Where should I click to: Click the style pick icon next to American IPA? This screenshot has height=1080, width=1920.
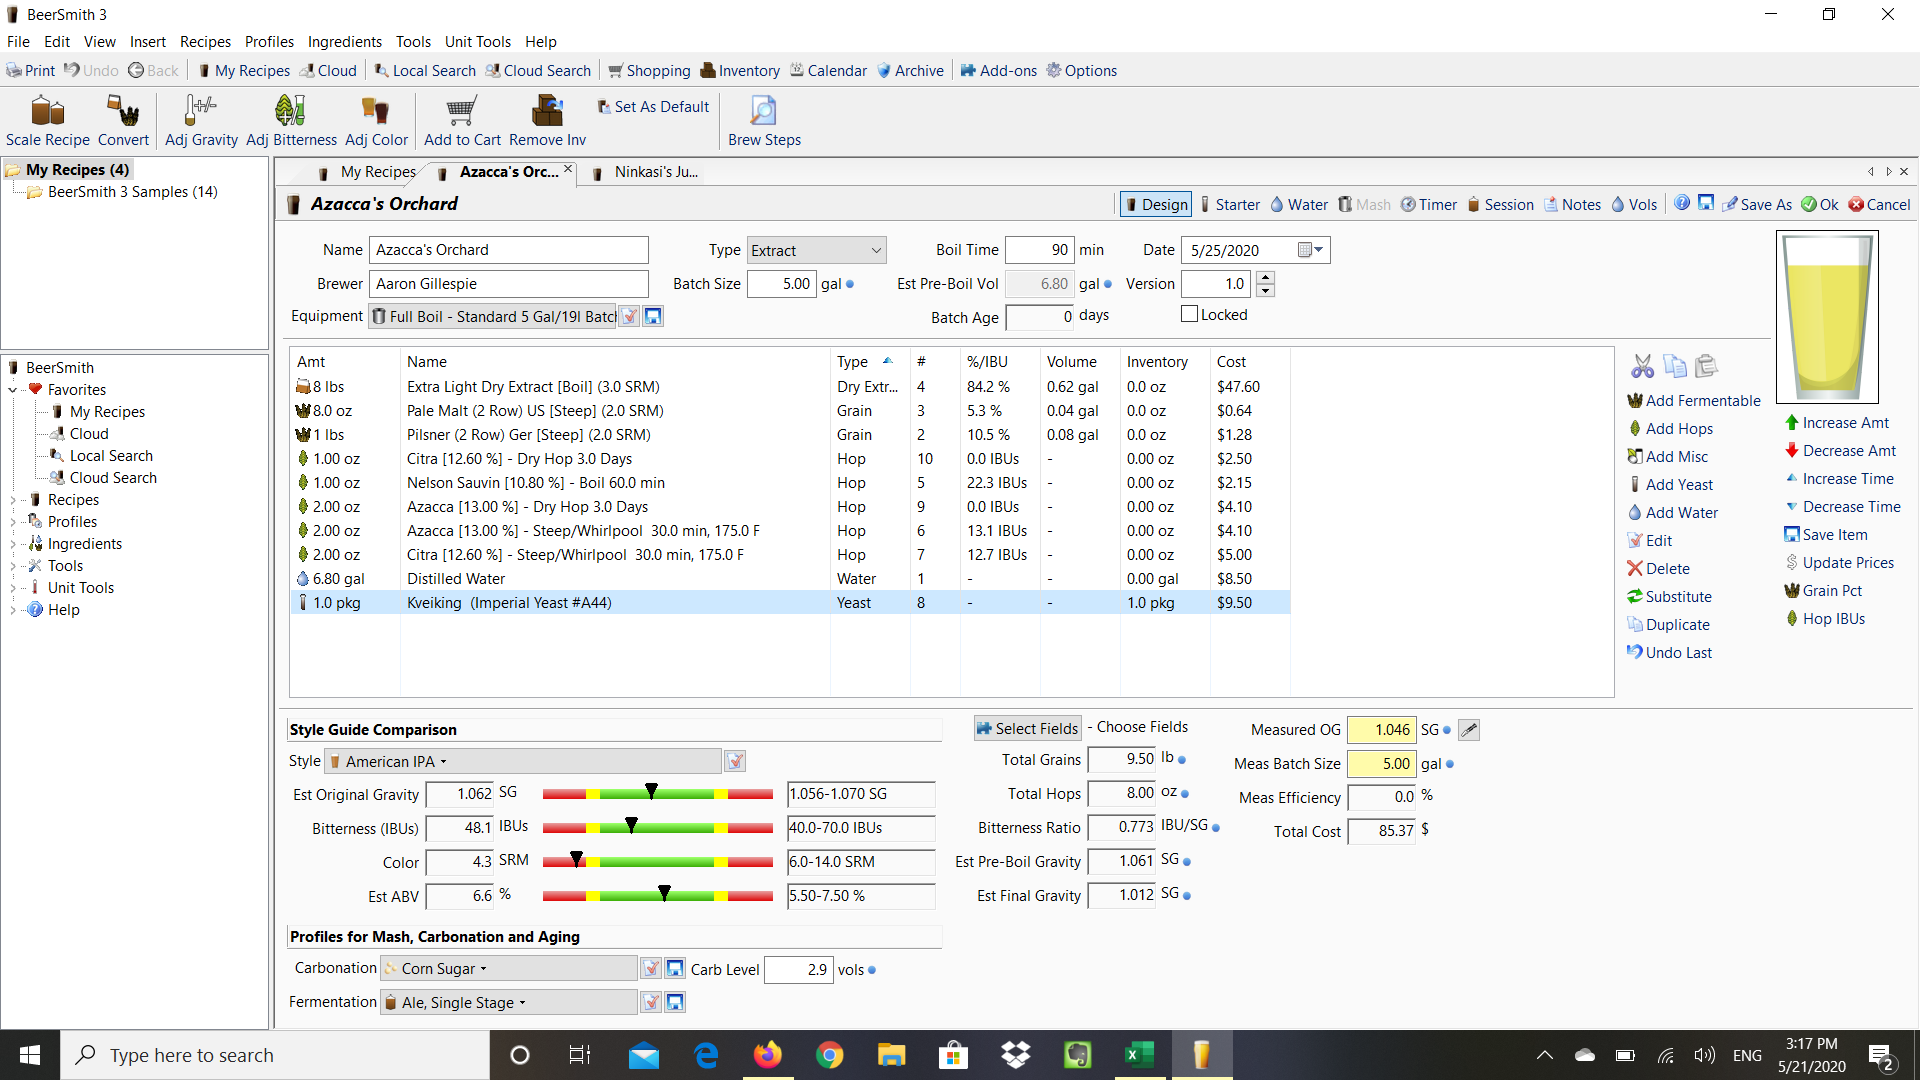coord(735,761)
